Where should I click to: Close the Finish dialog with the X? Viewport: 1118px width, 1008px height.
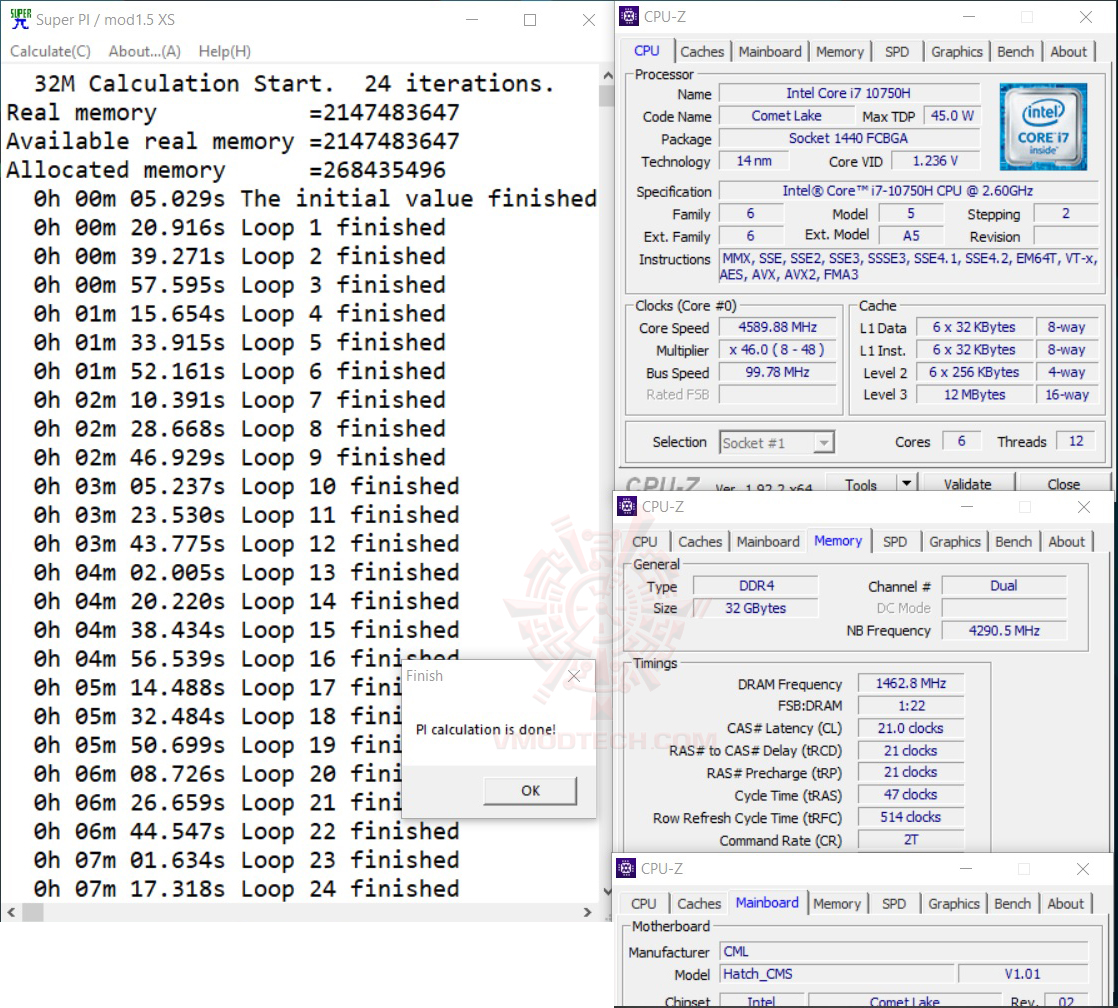pyautogui.click(x=574, y=676)
